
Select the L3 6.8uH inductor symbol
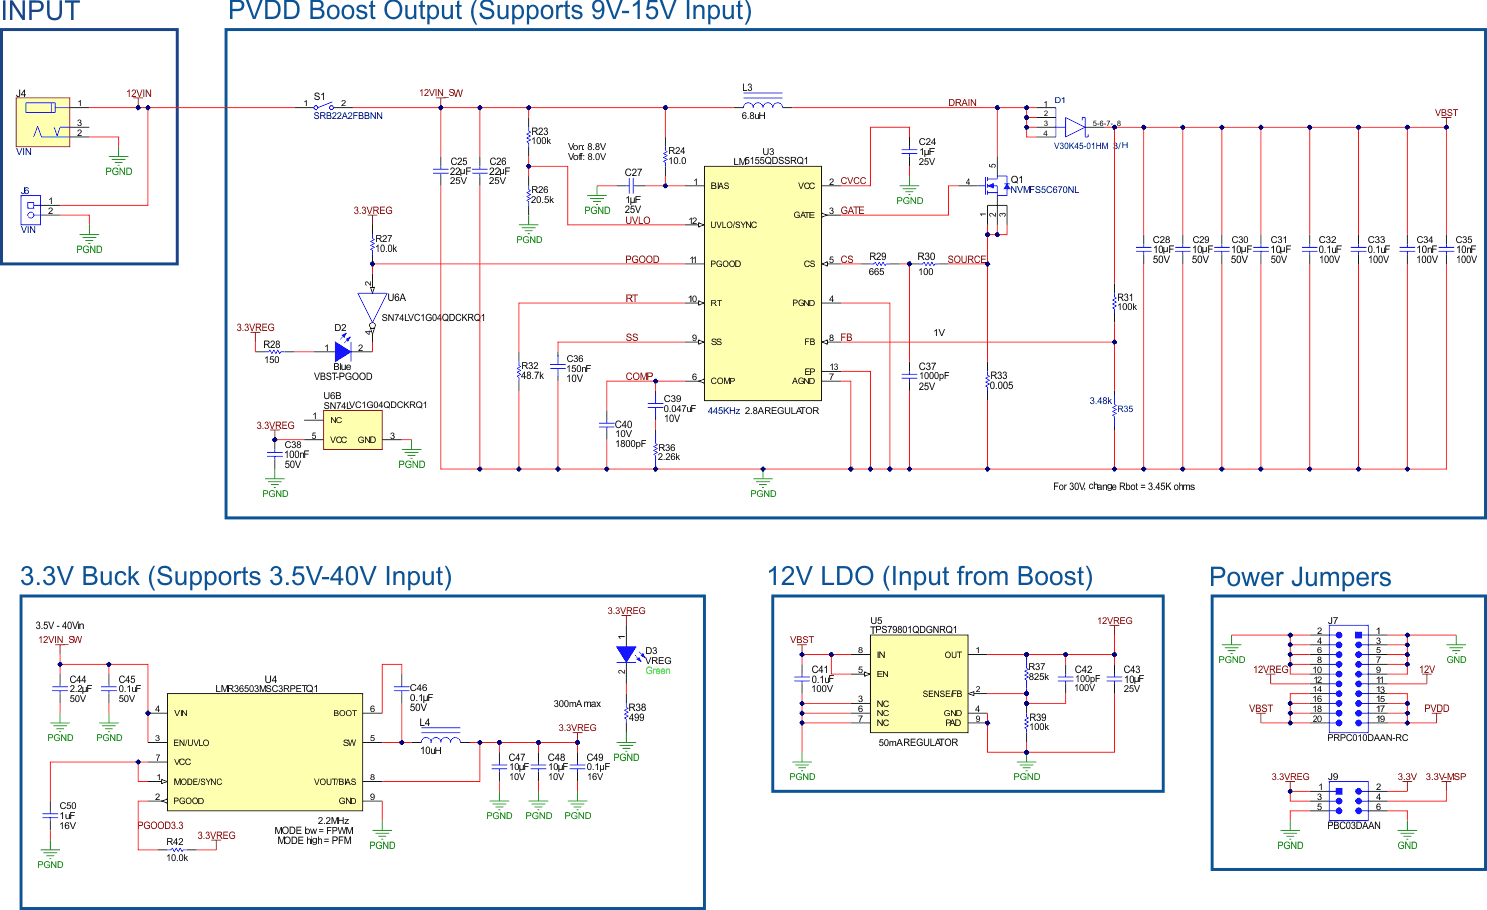(x=762, y=103)
